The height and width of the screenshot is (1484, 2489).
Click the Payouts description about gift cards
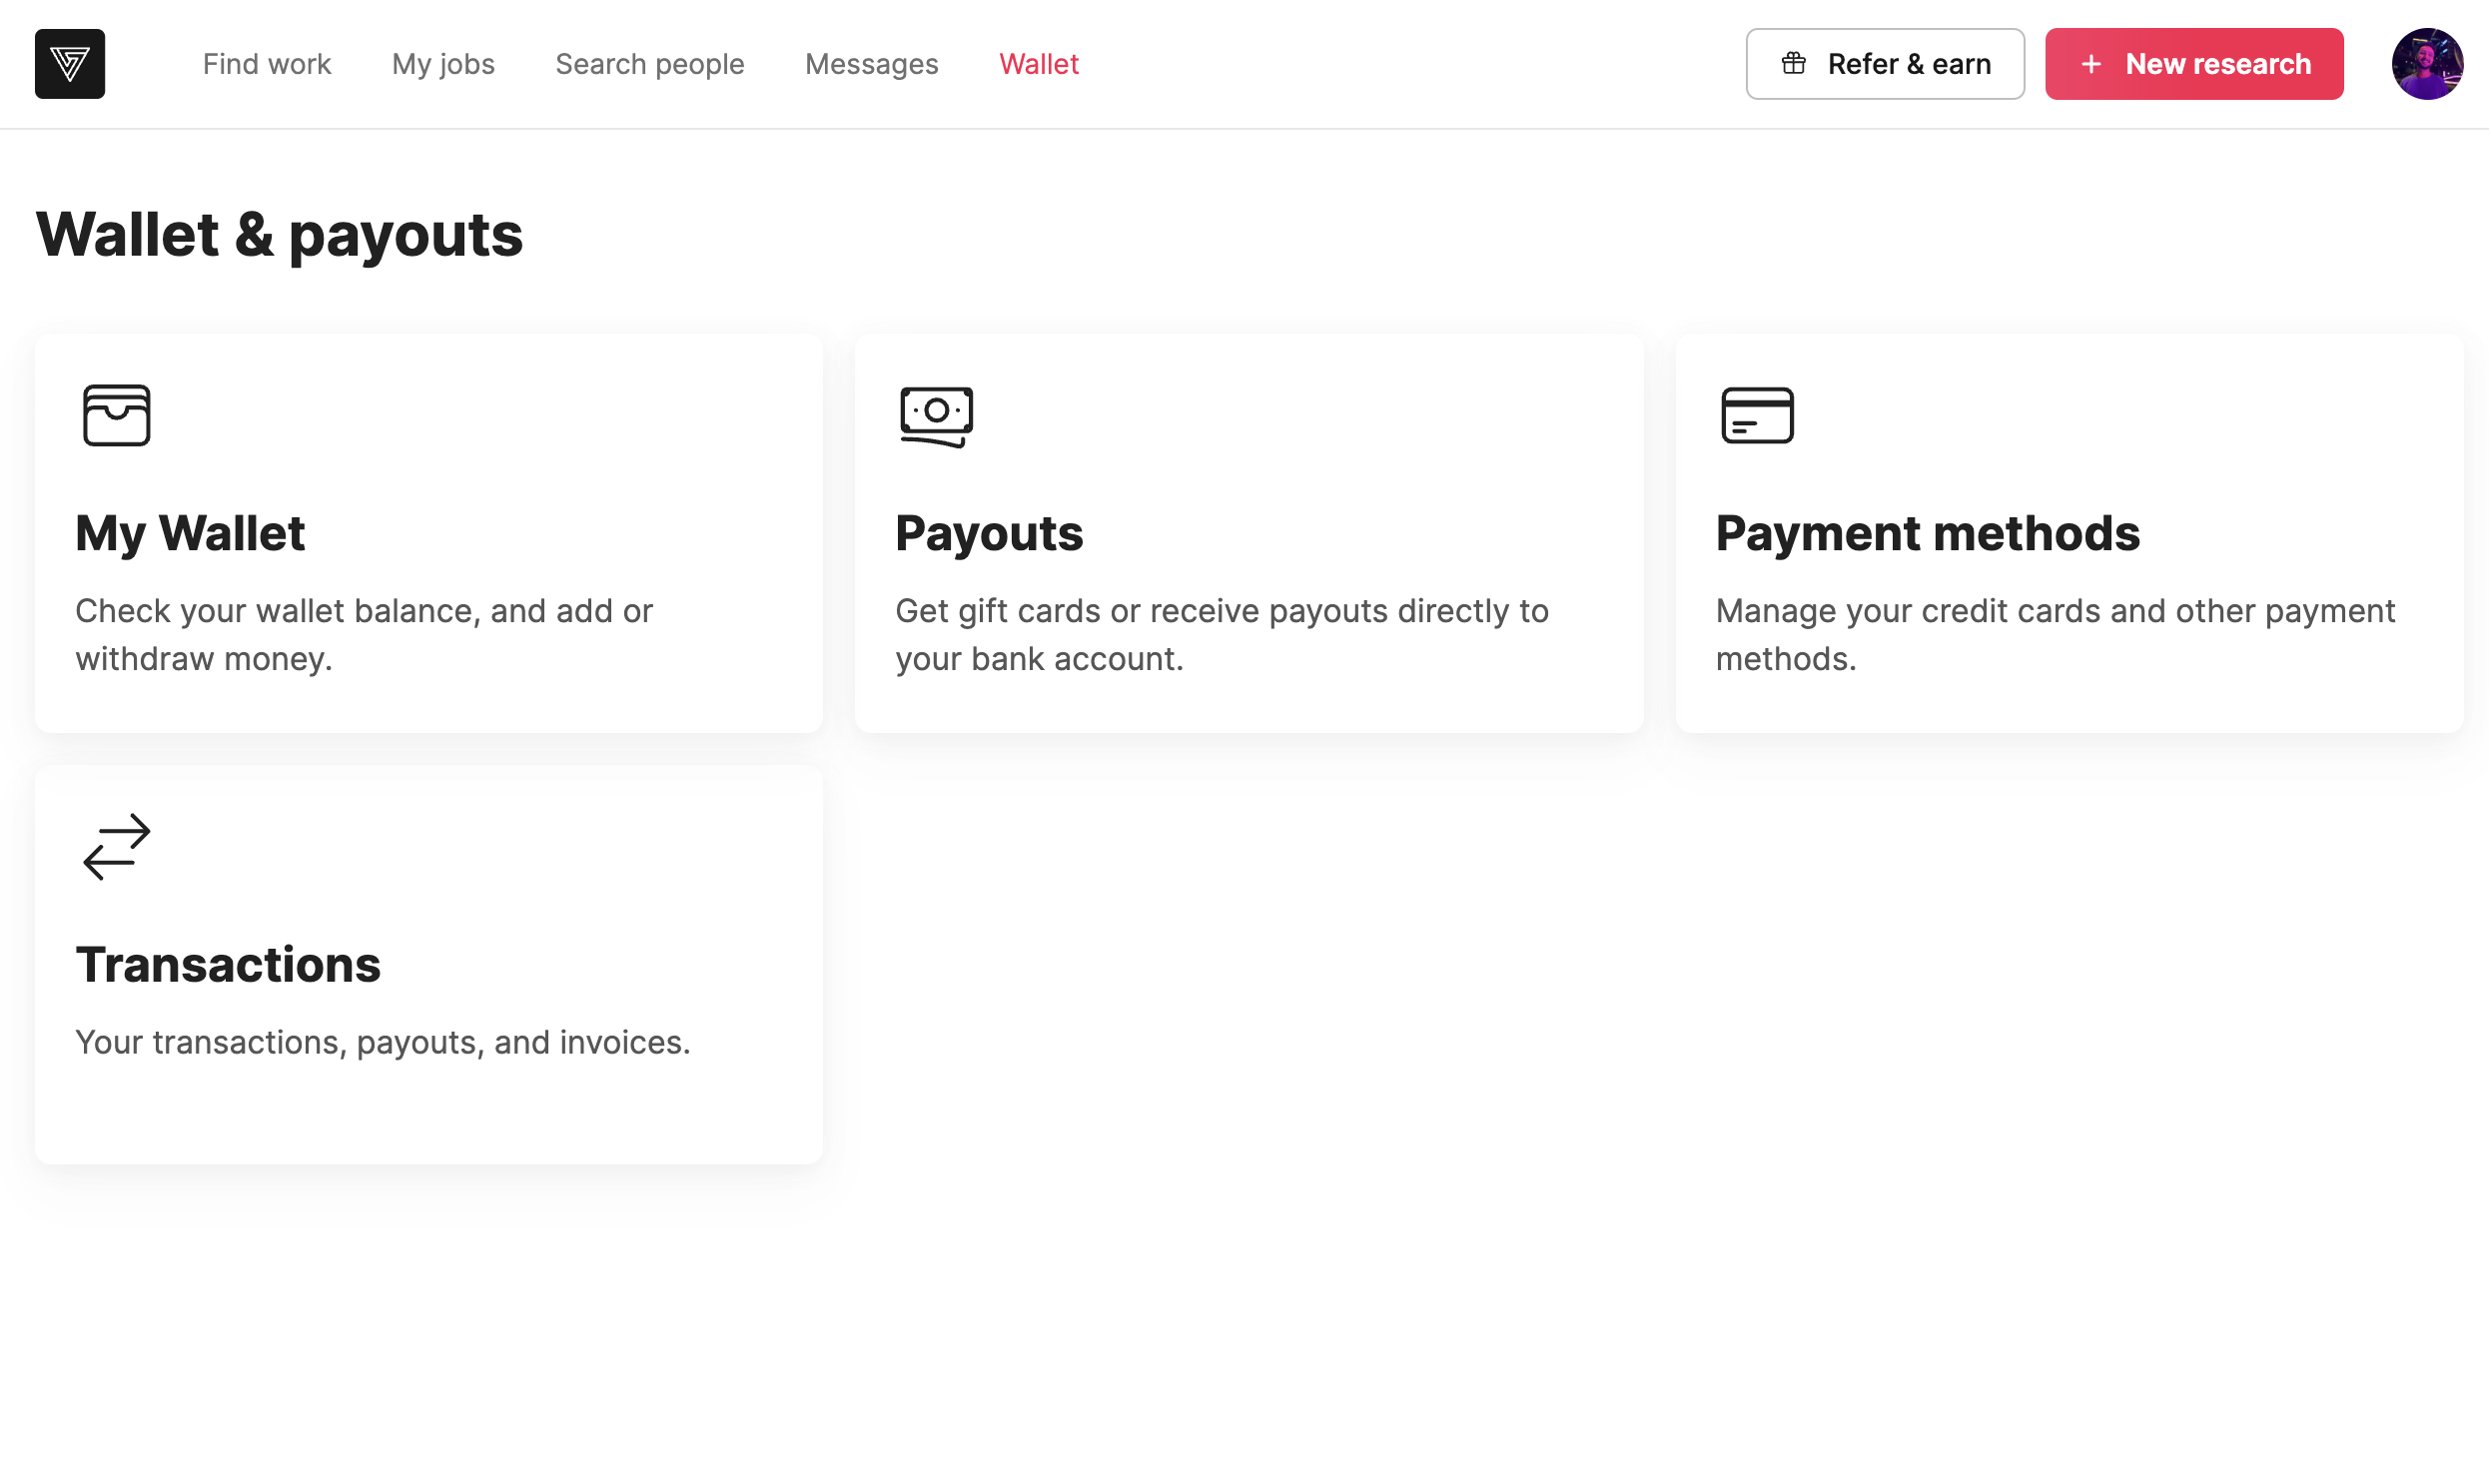1221,634
